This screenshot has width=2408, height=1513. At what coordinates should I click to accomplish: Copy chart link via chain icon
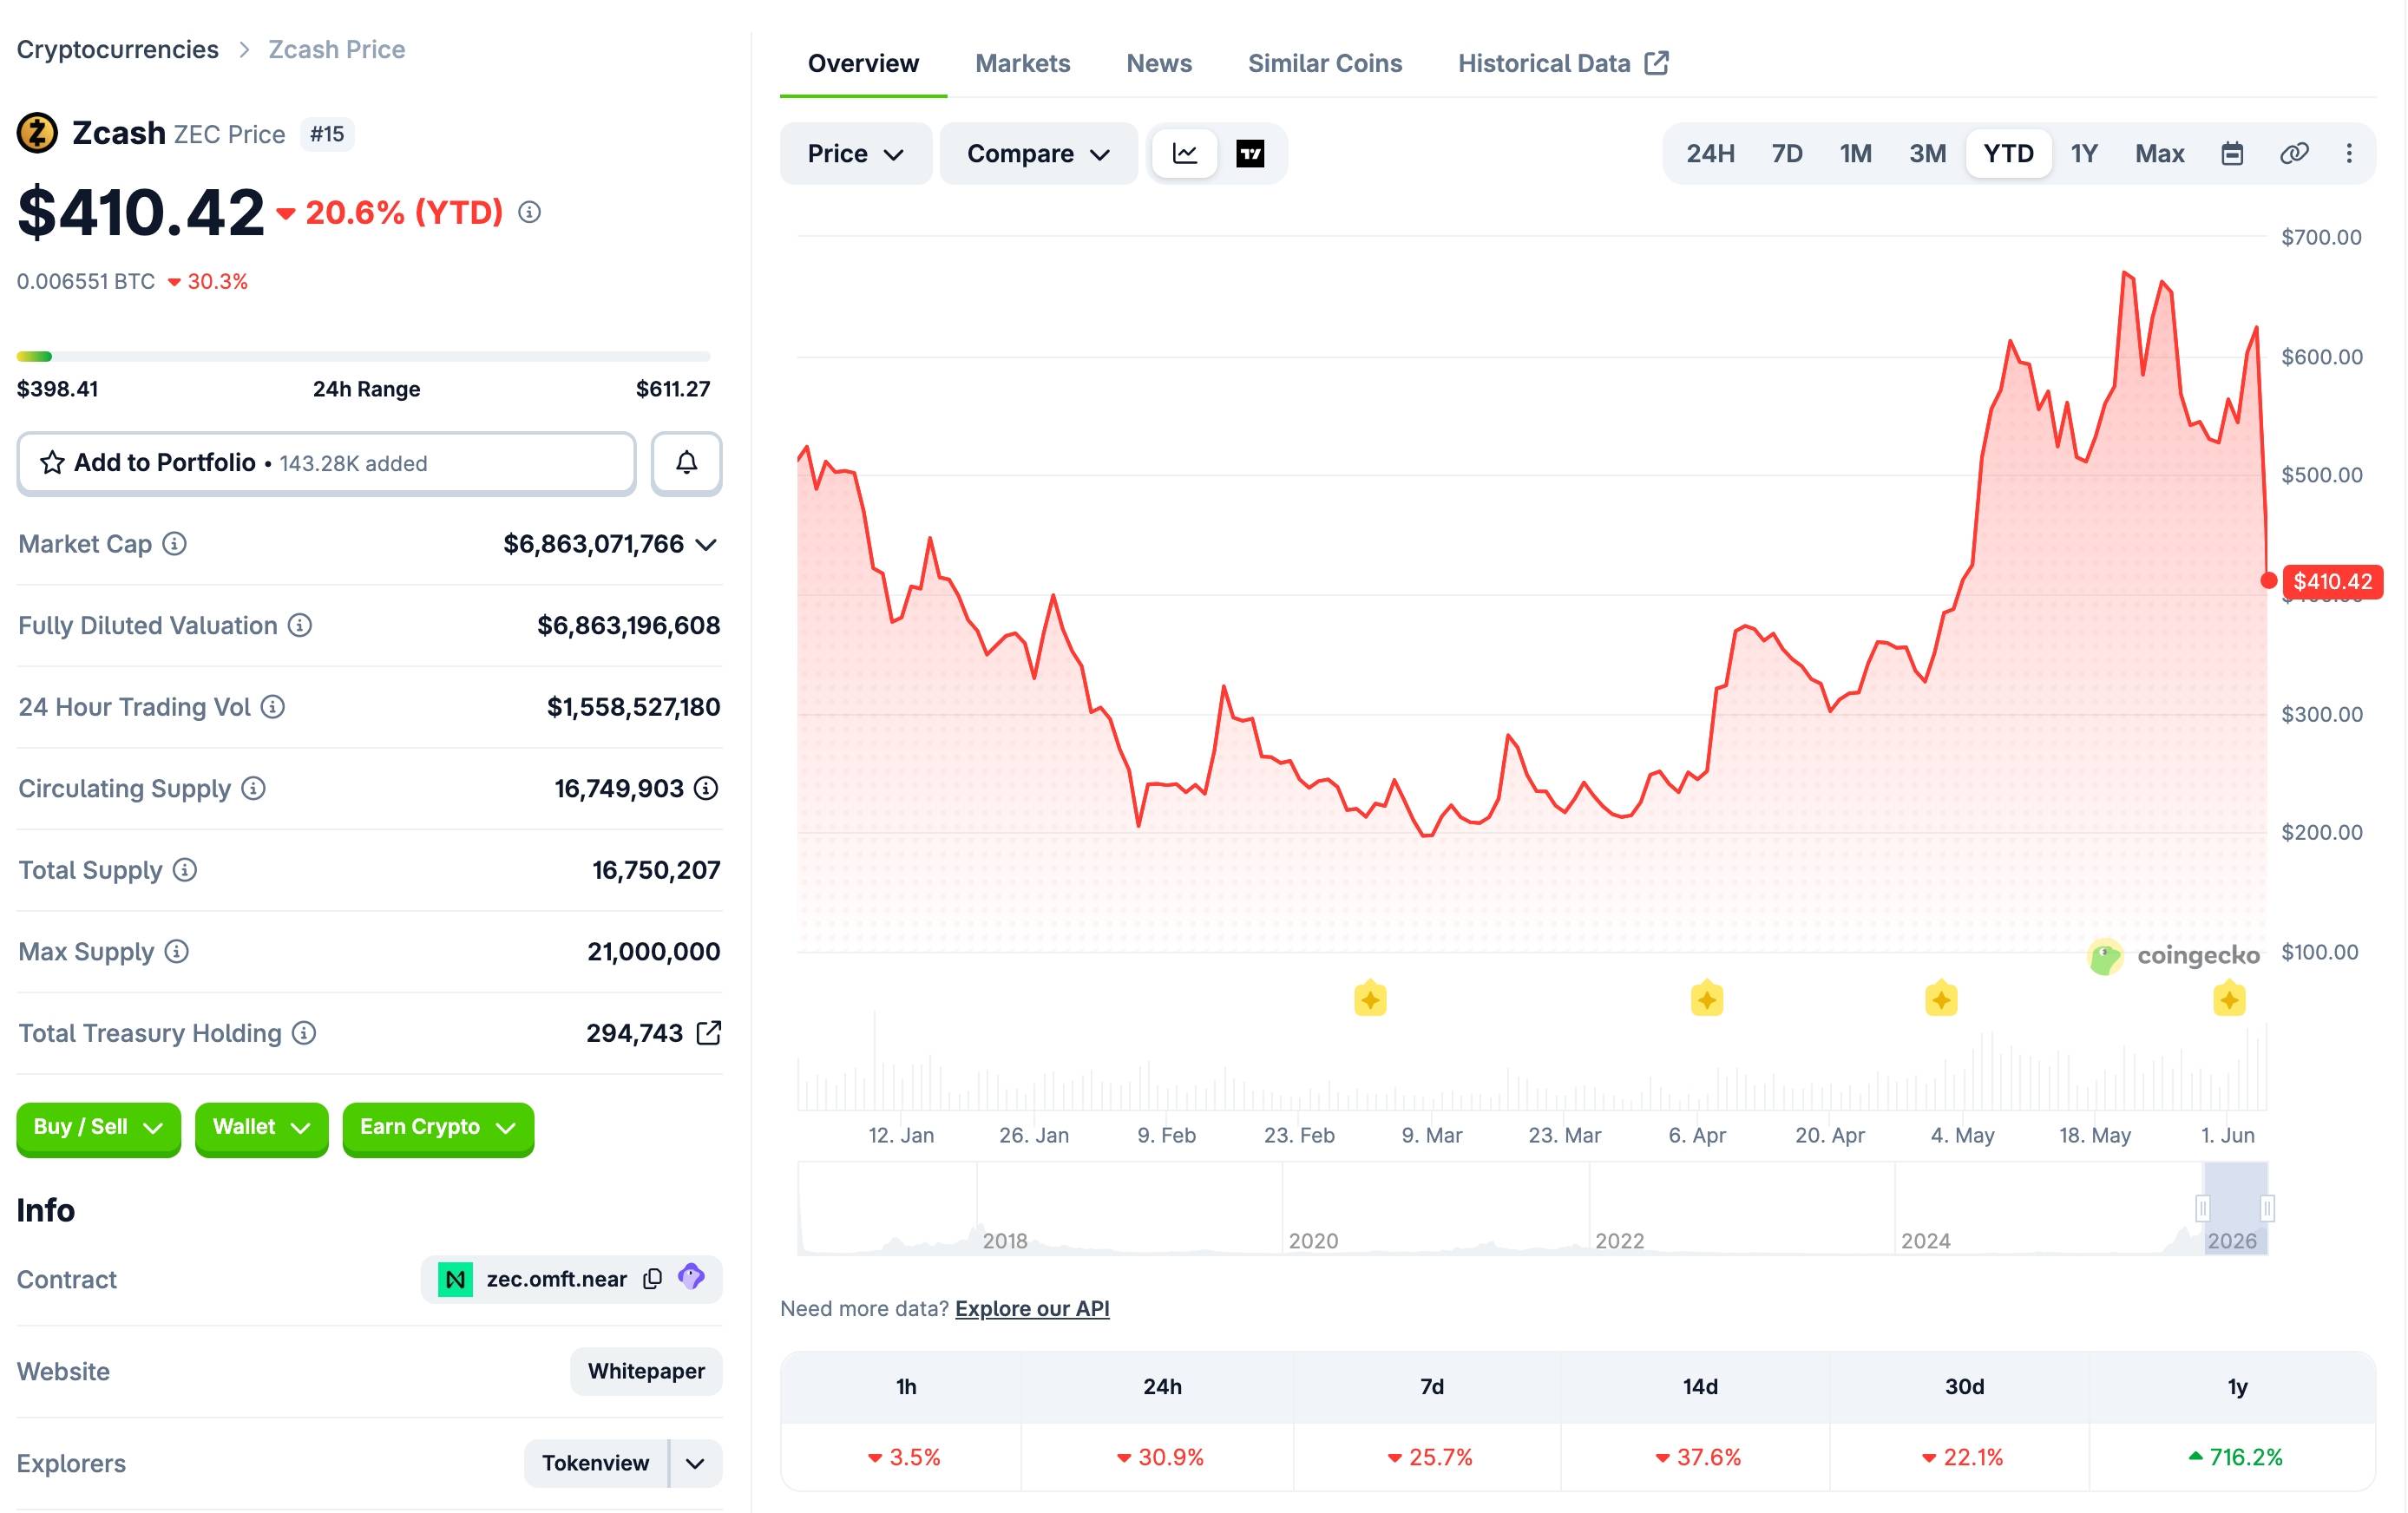click(x=2294, y=154)
